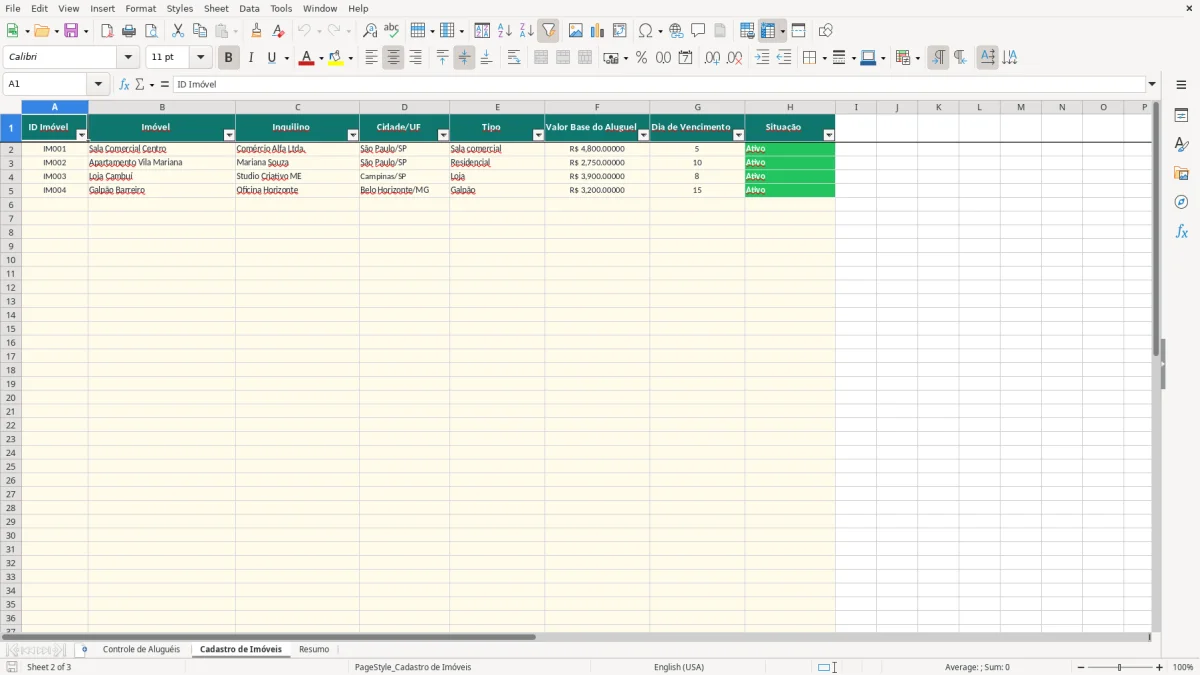Select row 5 header

click(x=11, y=190)
